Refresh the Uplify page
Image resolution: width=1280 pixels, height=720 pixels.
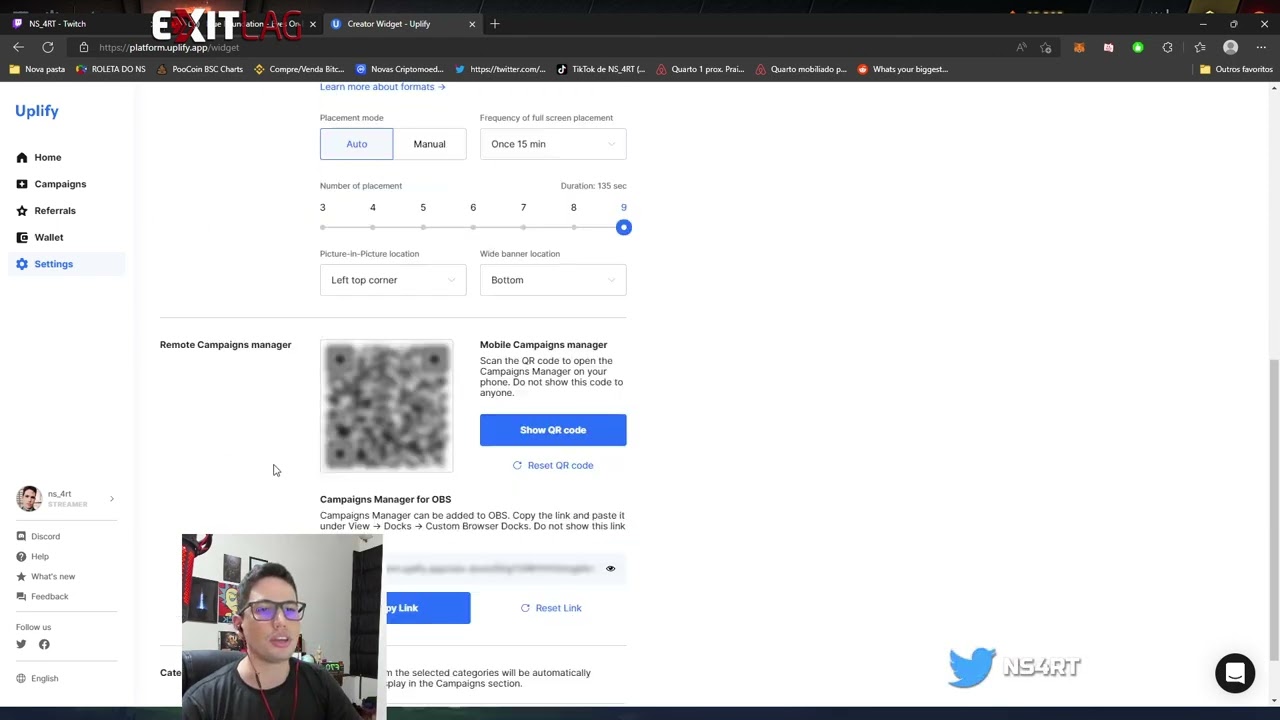click(x=48, y=47)
